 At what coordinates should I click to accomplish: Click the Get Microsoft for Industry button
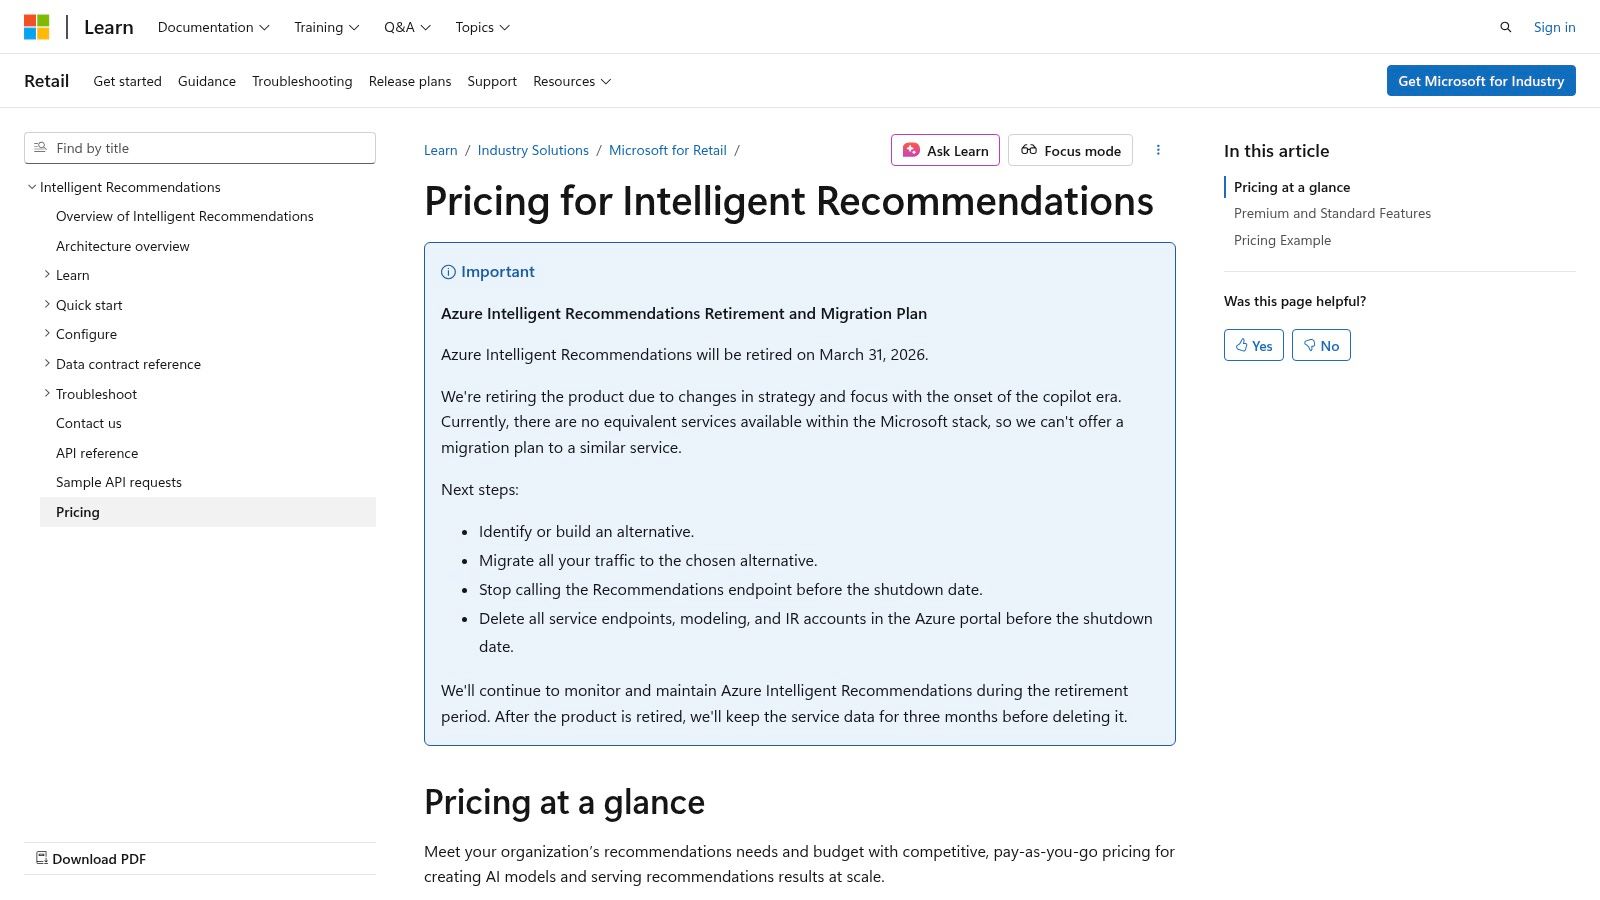[1481, 81]
